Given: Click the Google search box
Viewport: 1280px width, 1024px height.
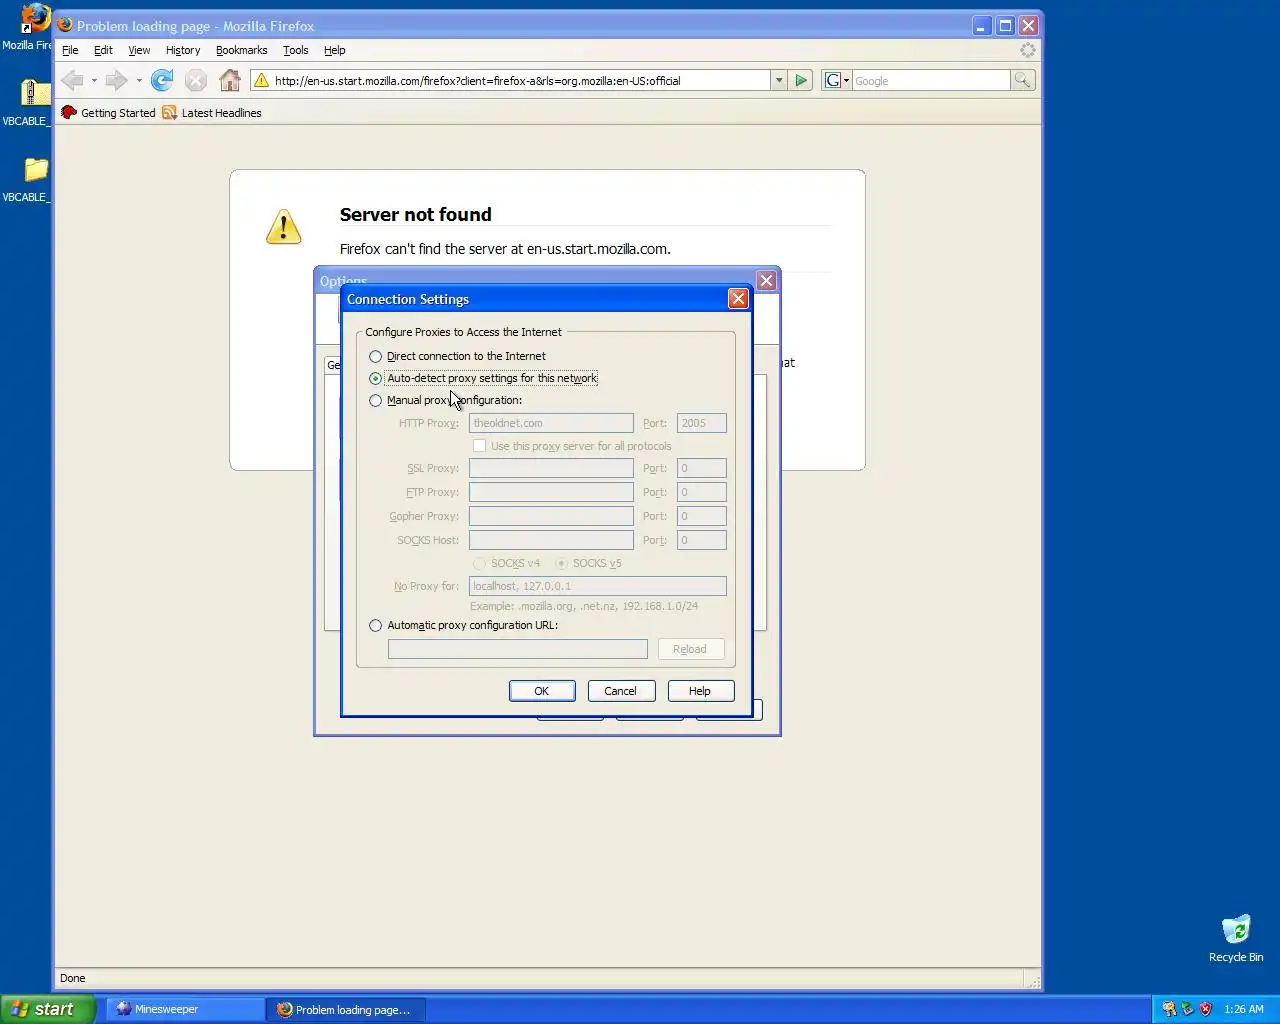Looking at the screenshot, I should pyautogui.click(x=930, y=80).
